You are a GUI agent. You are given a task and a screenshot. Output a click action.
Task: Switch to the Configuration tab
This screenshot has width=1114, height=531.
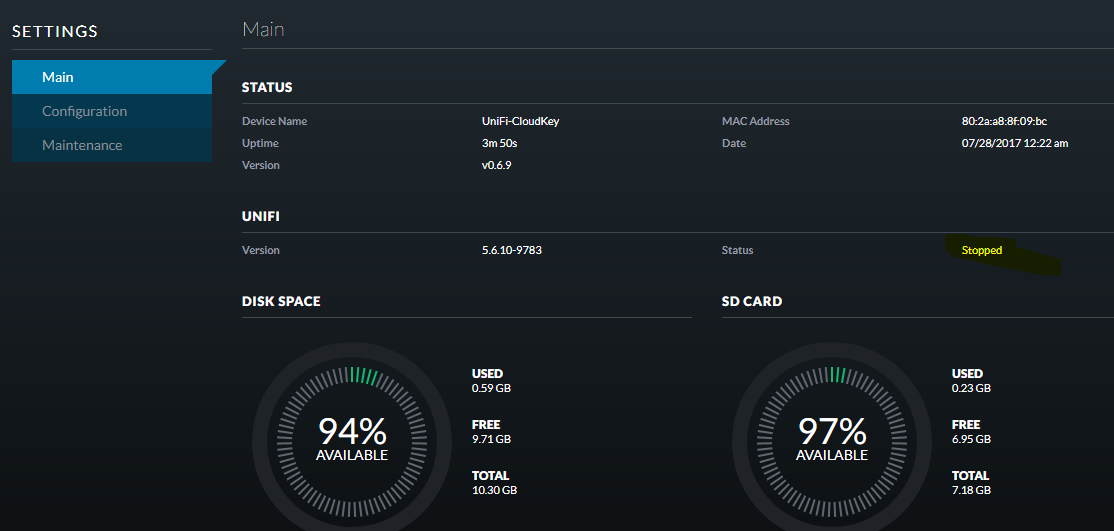84,111
